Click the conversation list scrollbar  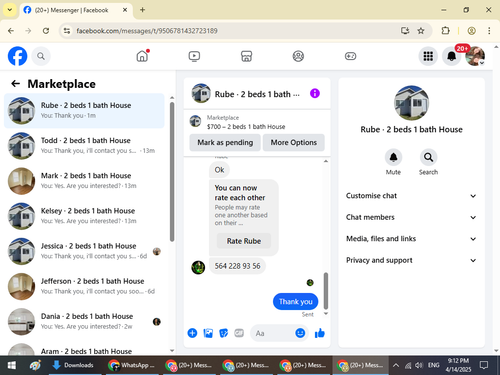coord(172,172)
